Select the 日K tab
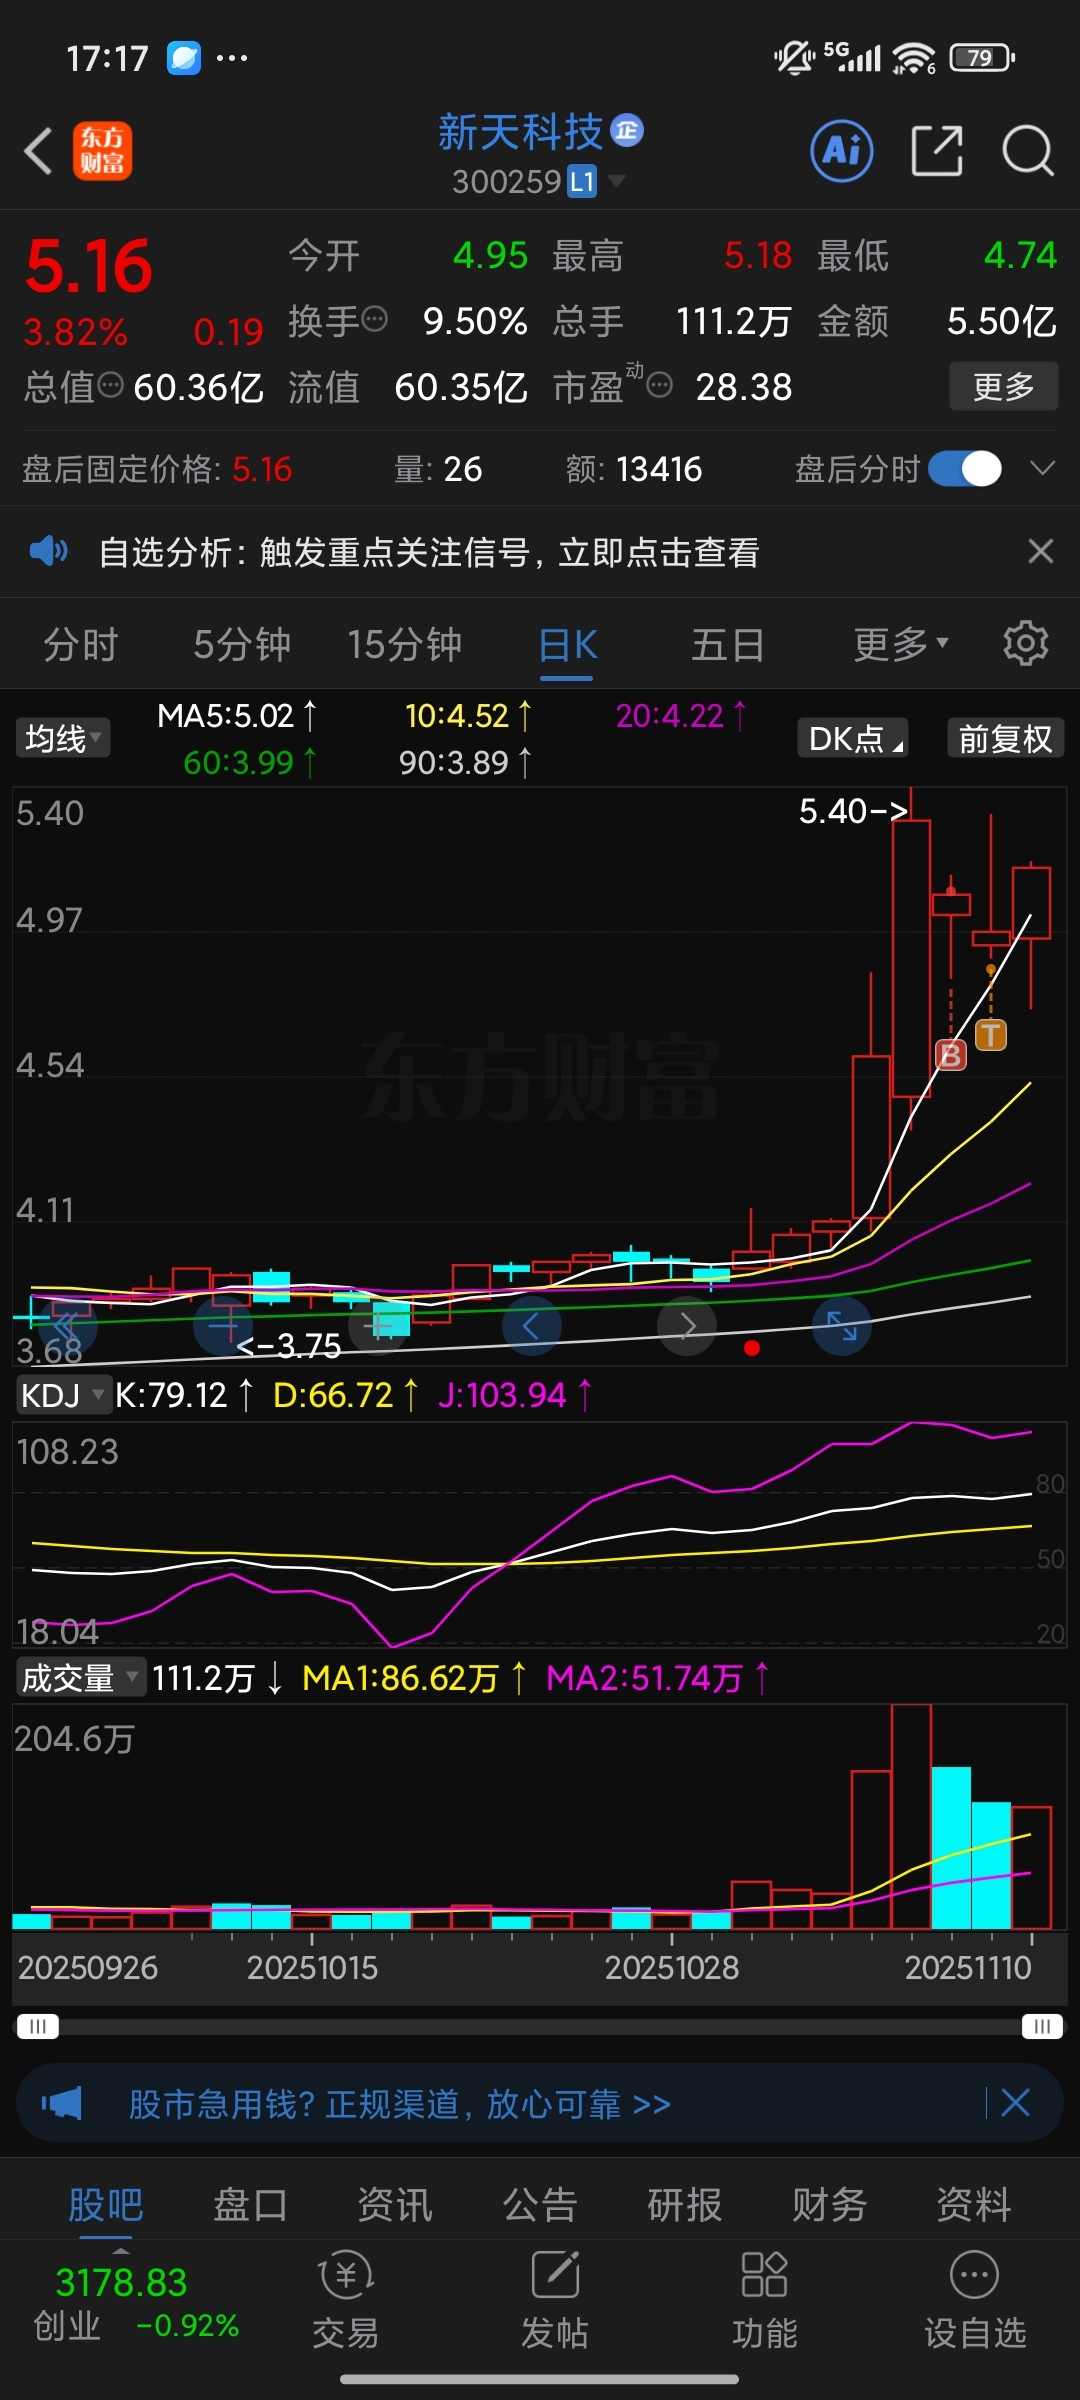Screen dimensions: 1080x2400 tap(567, 644)
